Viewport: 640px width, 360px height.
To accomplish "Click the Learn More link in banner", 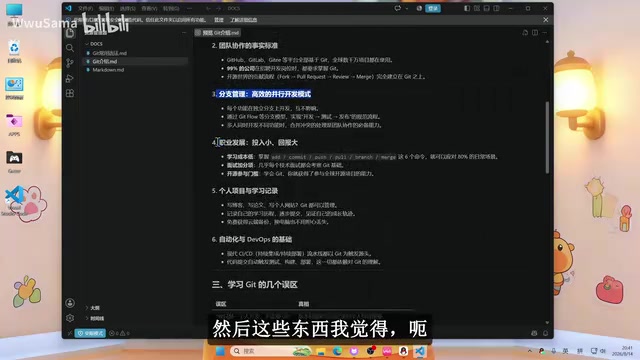I will click(x=243, y=20).
